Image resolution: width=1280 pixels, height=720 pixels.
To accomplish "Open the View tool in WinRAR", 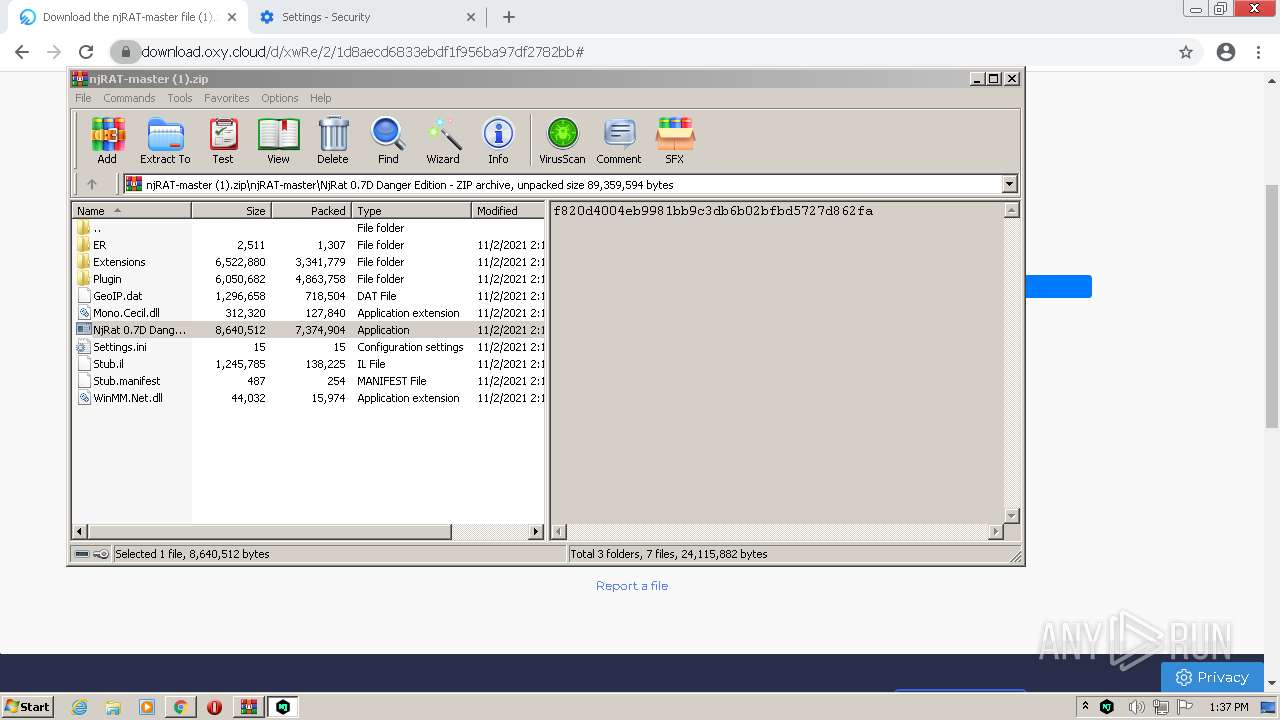I will pyautogui.click(x=278, y=140).
